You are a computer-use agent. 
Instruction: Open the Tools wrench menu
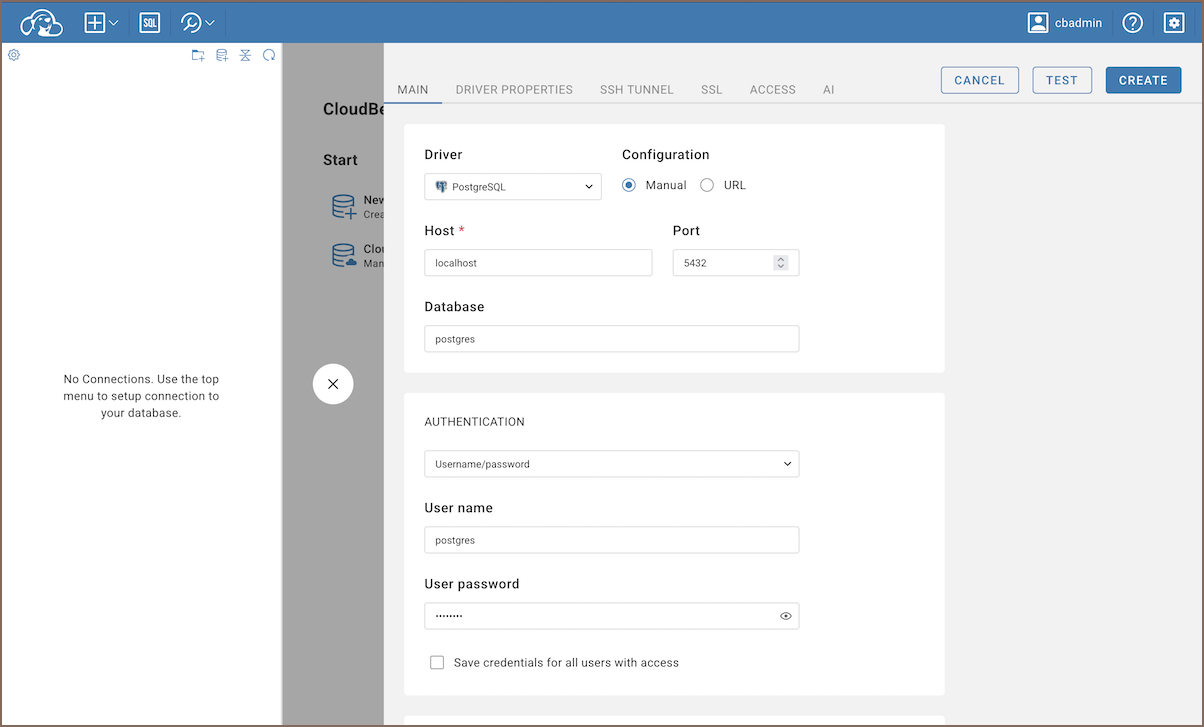[x=198, y=22]
